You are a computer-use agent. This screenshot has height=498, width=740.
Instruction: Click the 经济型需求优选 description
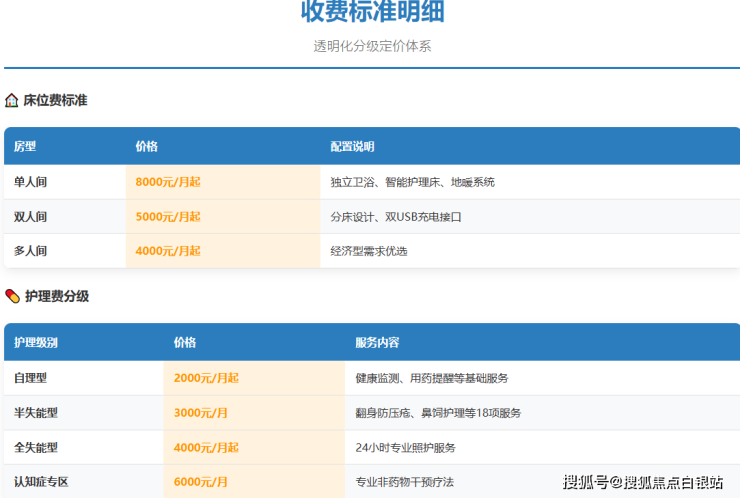tap(369, 251)
